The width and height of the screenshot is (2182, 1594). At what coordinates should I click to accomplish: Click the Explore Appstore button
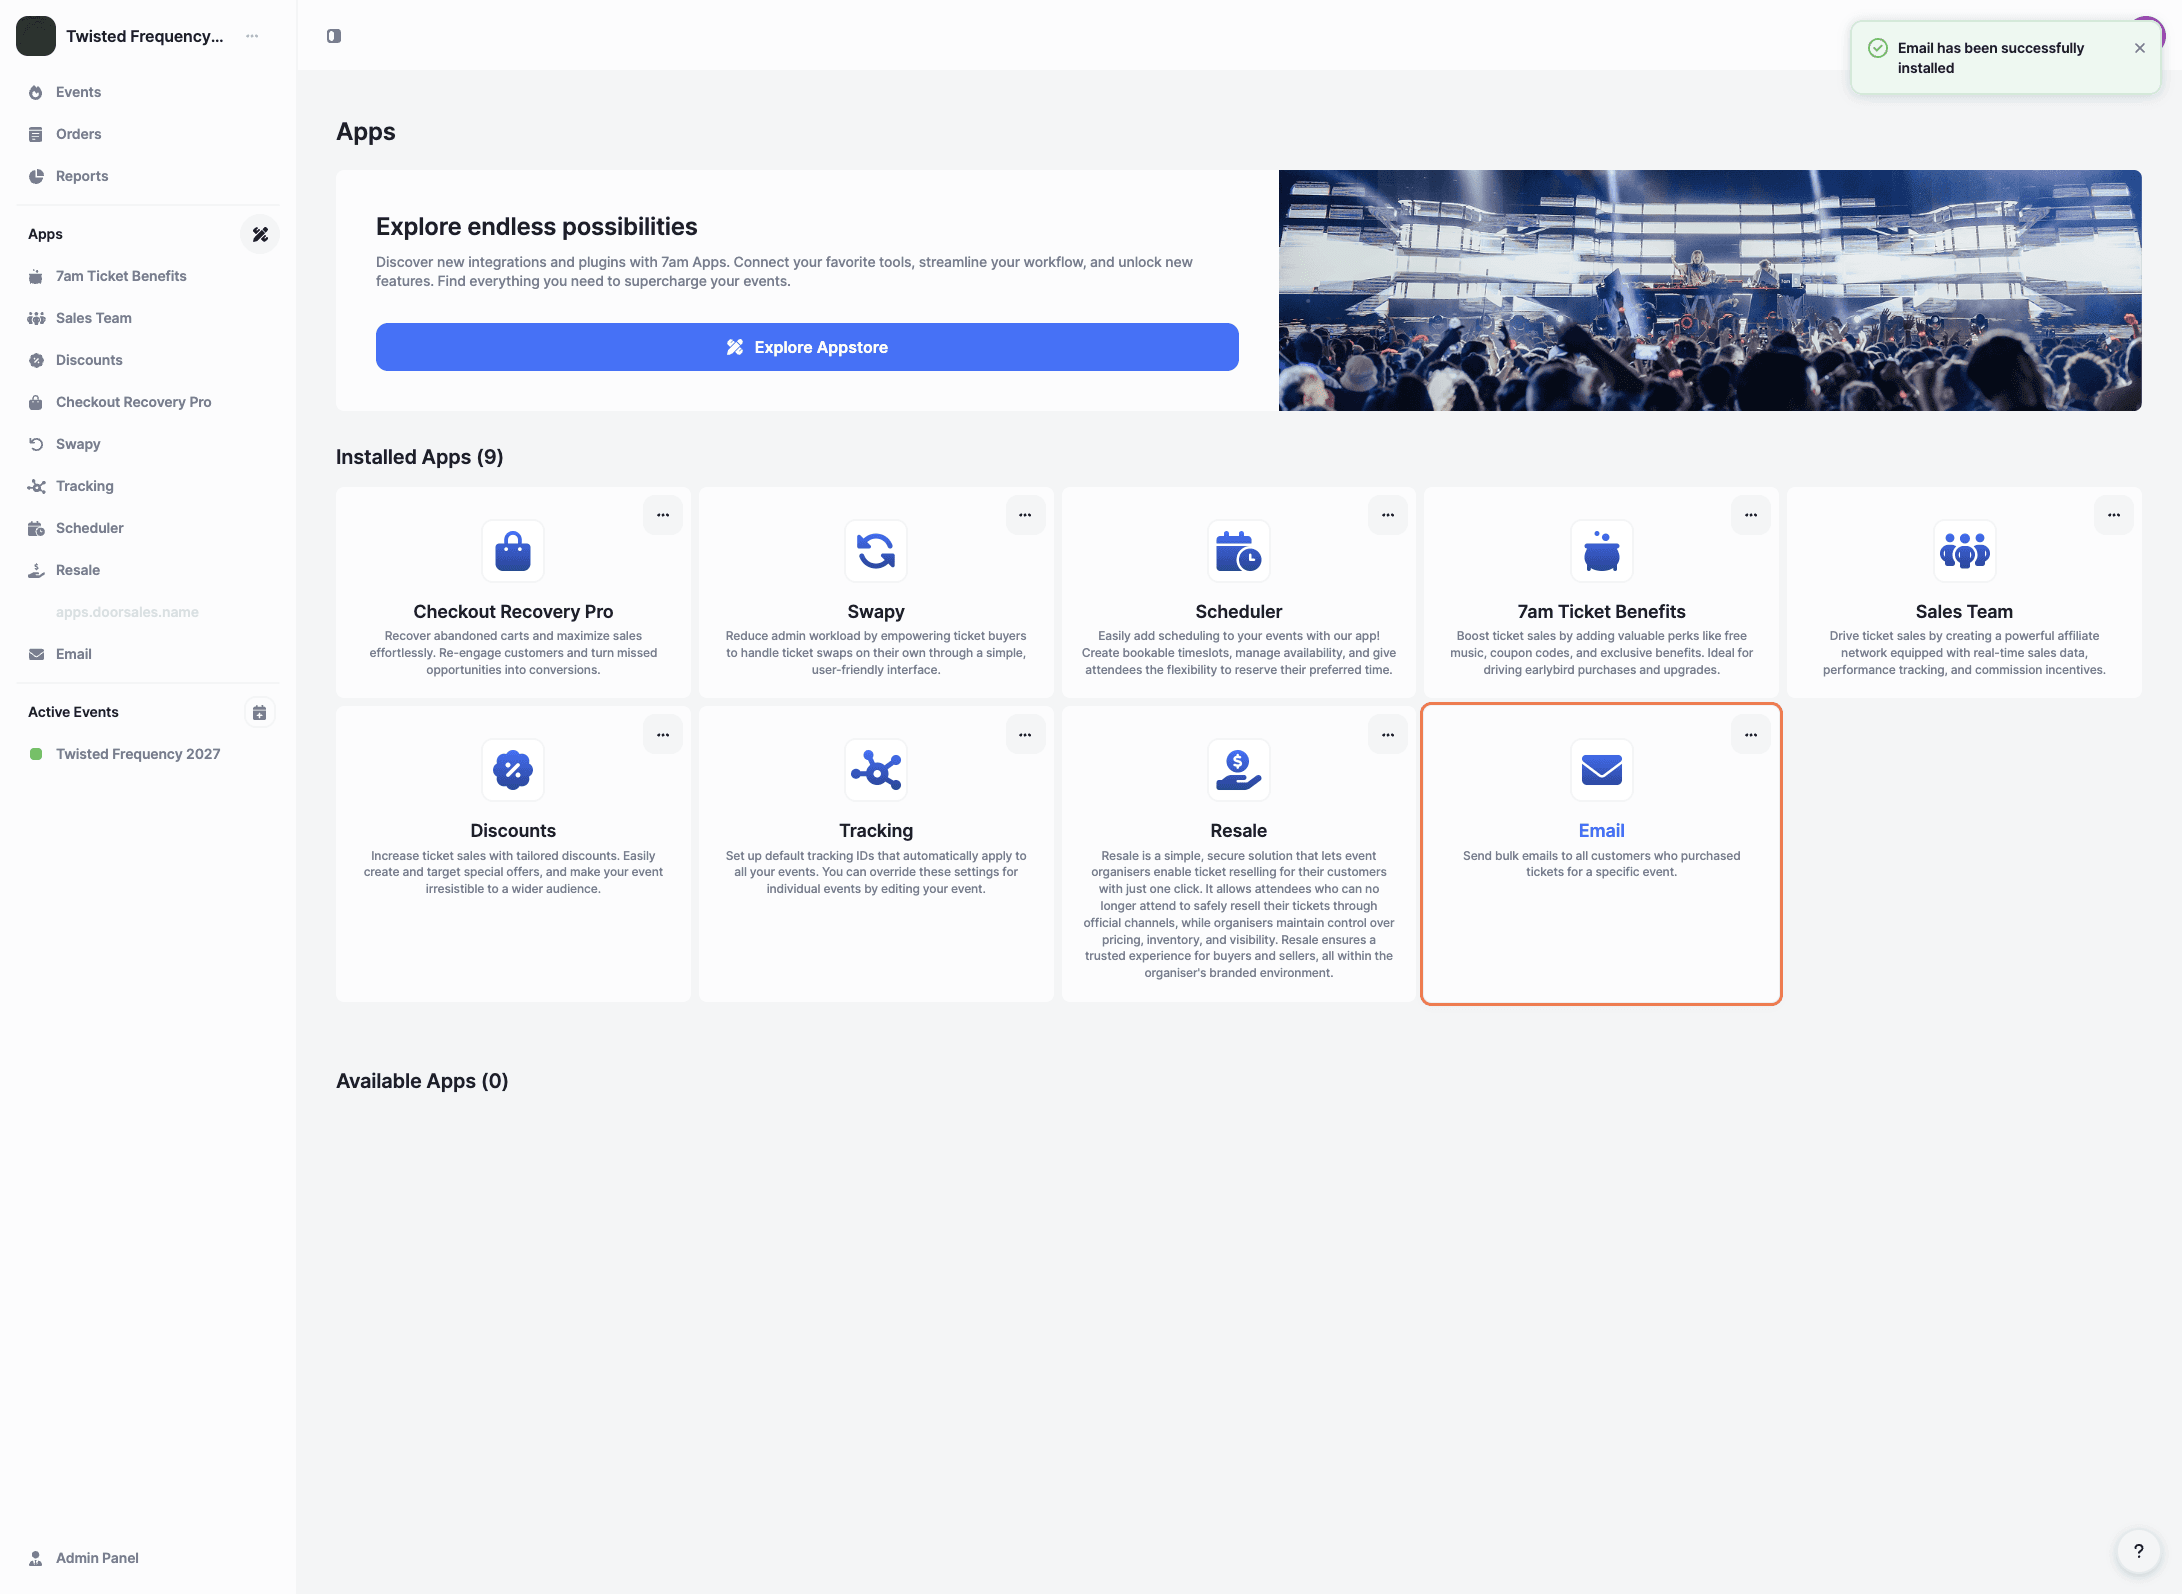click(807, 347)
